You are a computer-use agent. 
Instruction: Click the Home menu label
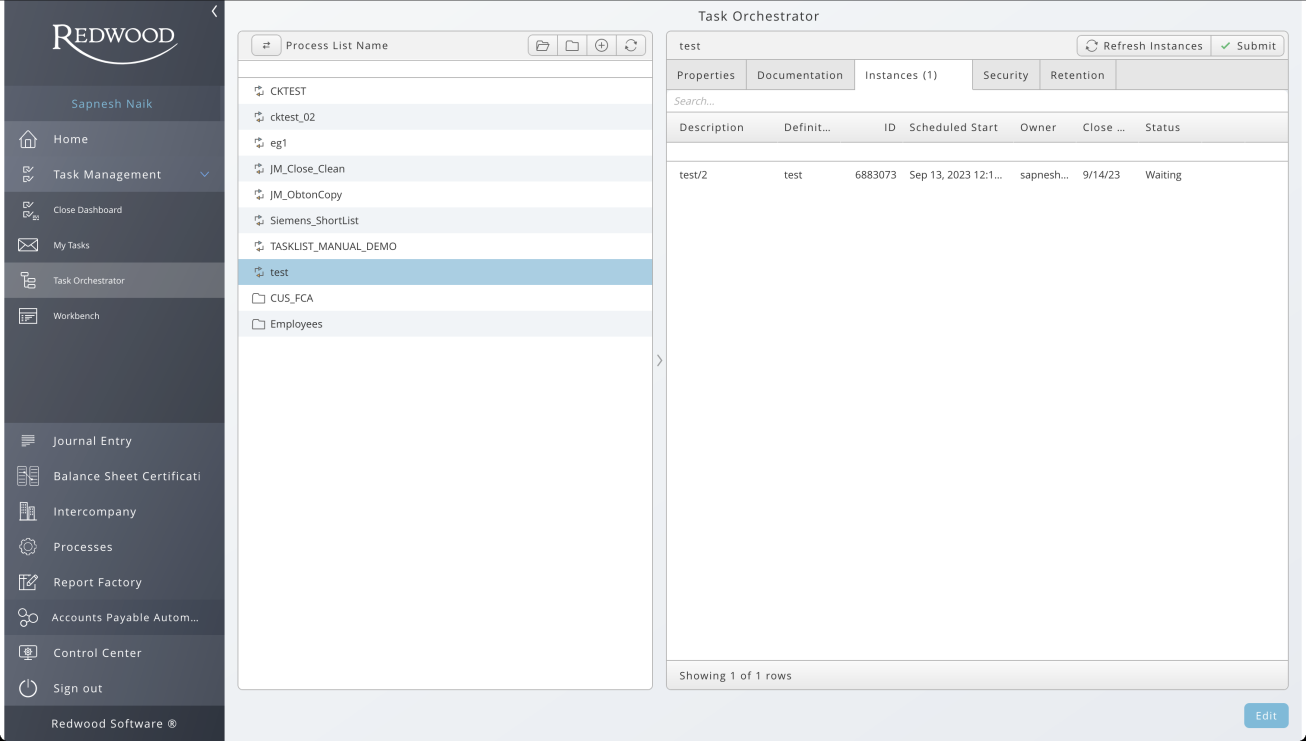[x=70, y=139]
